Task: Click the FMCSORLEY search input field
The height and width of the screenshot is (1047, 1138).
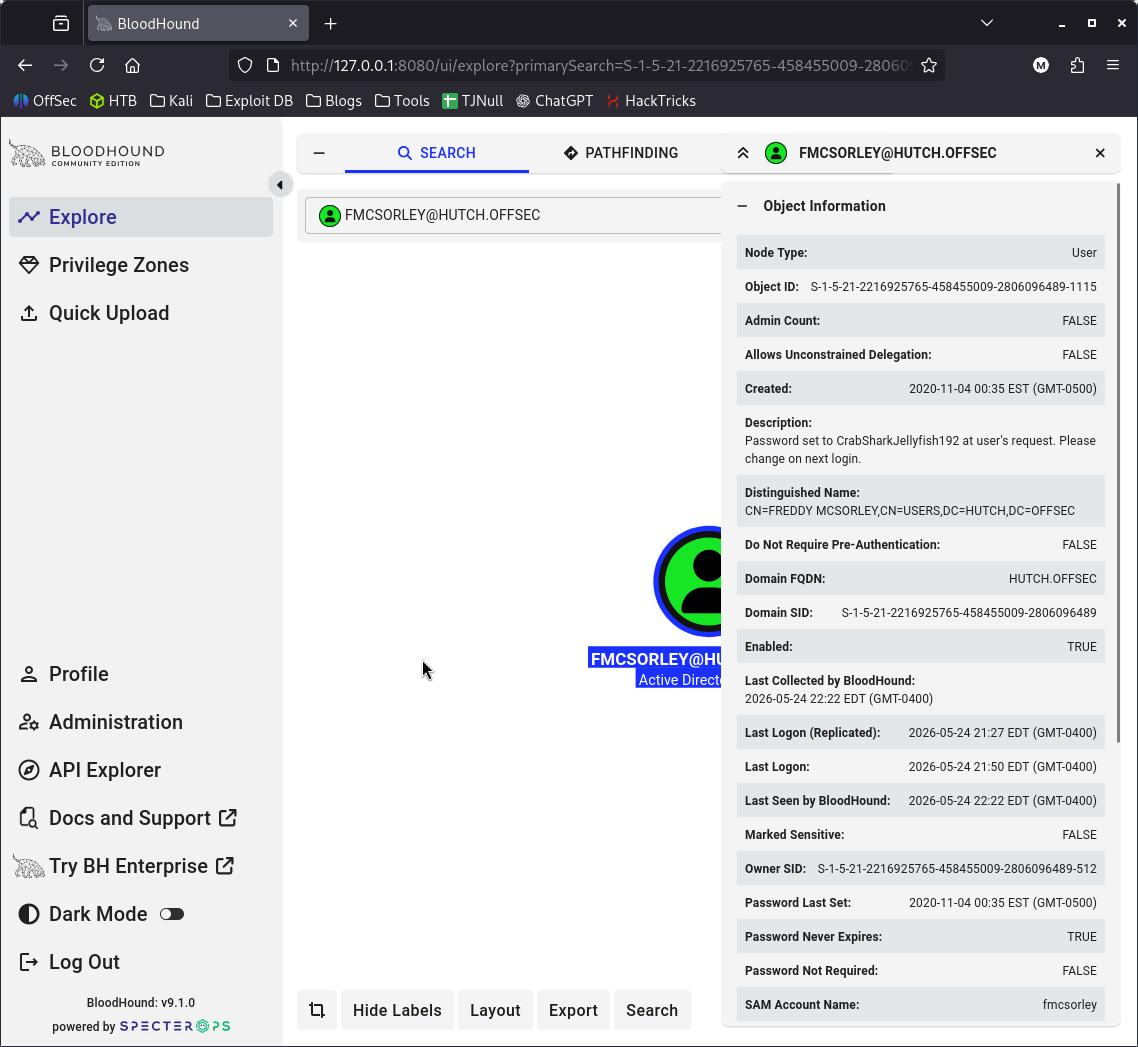Action: point(514,215)
